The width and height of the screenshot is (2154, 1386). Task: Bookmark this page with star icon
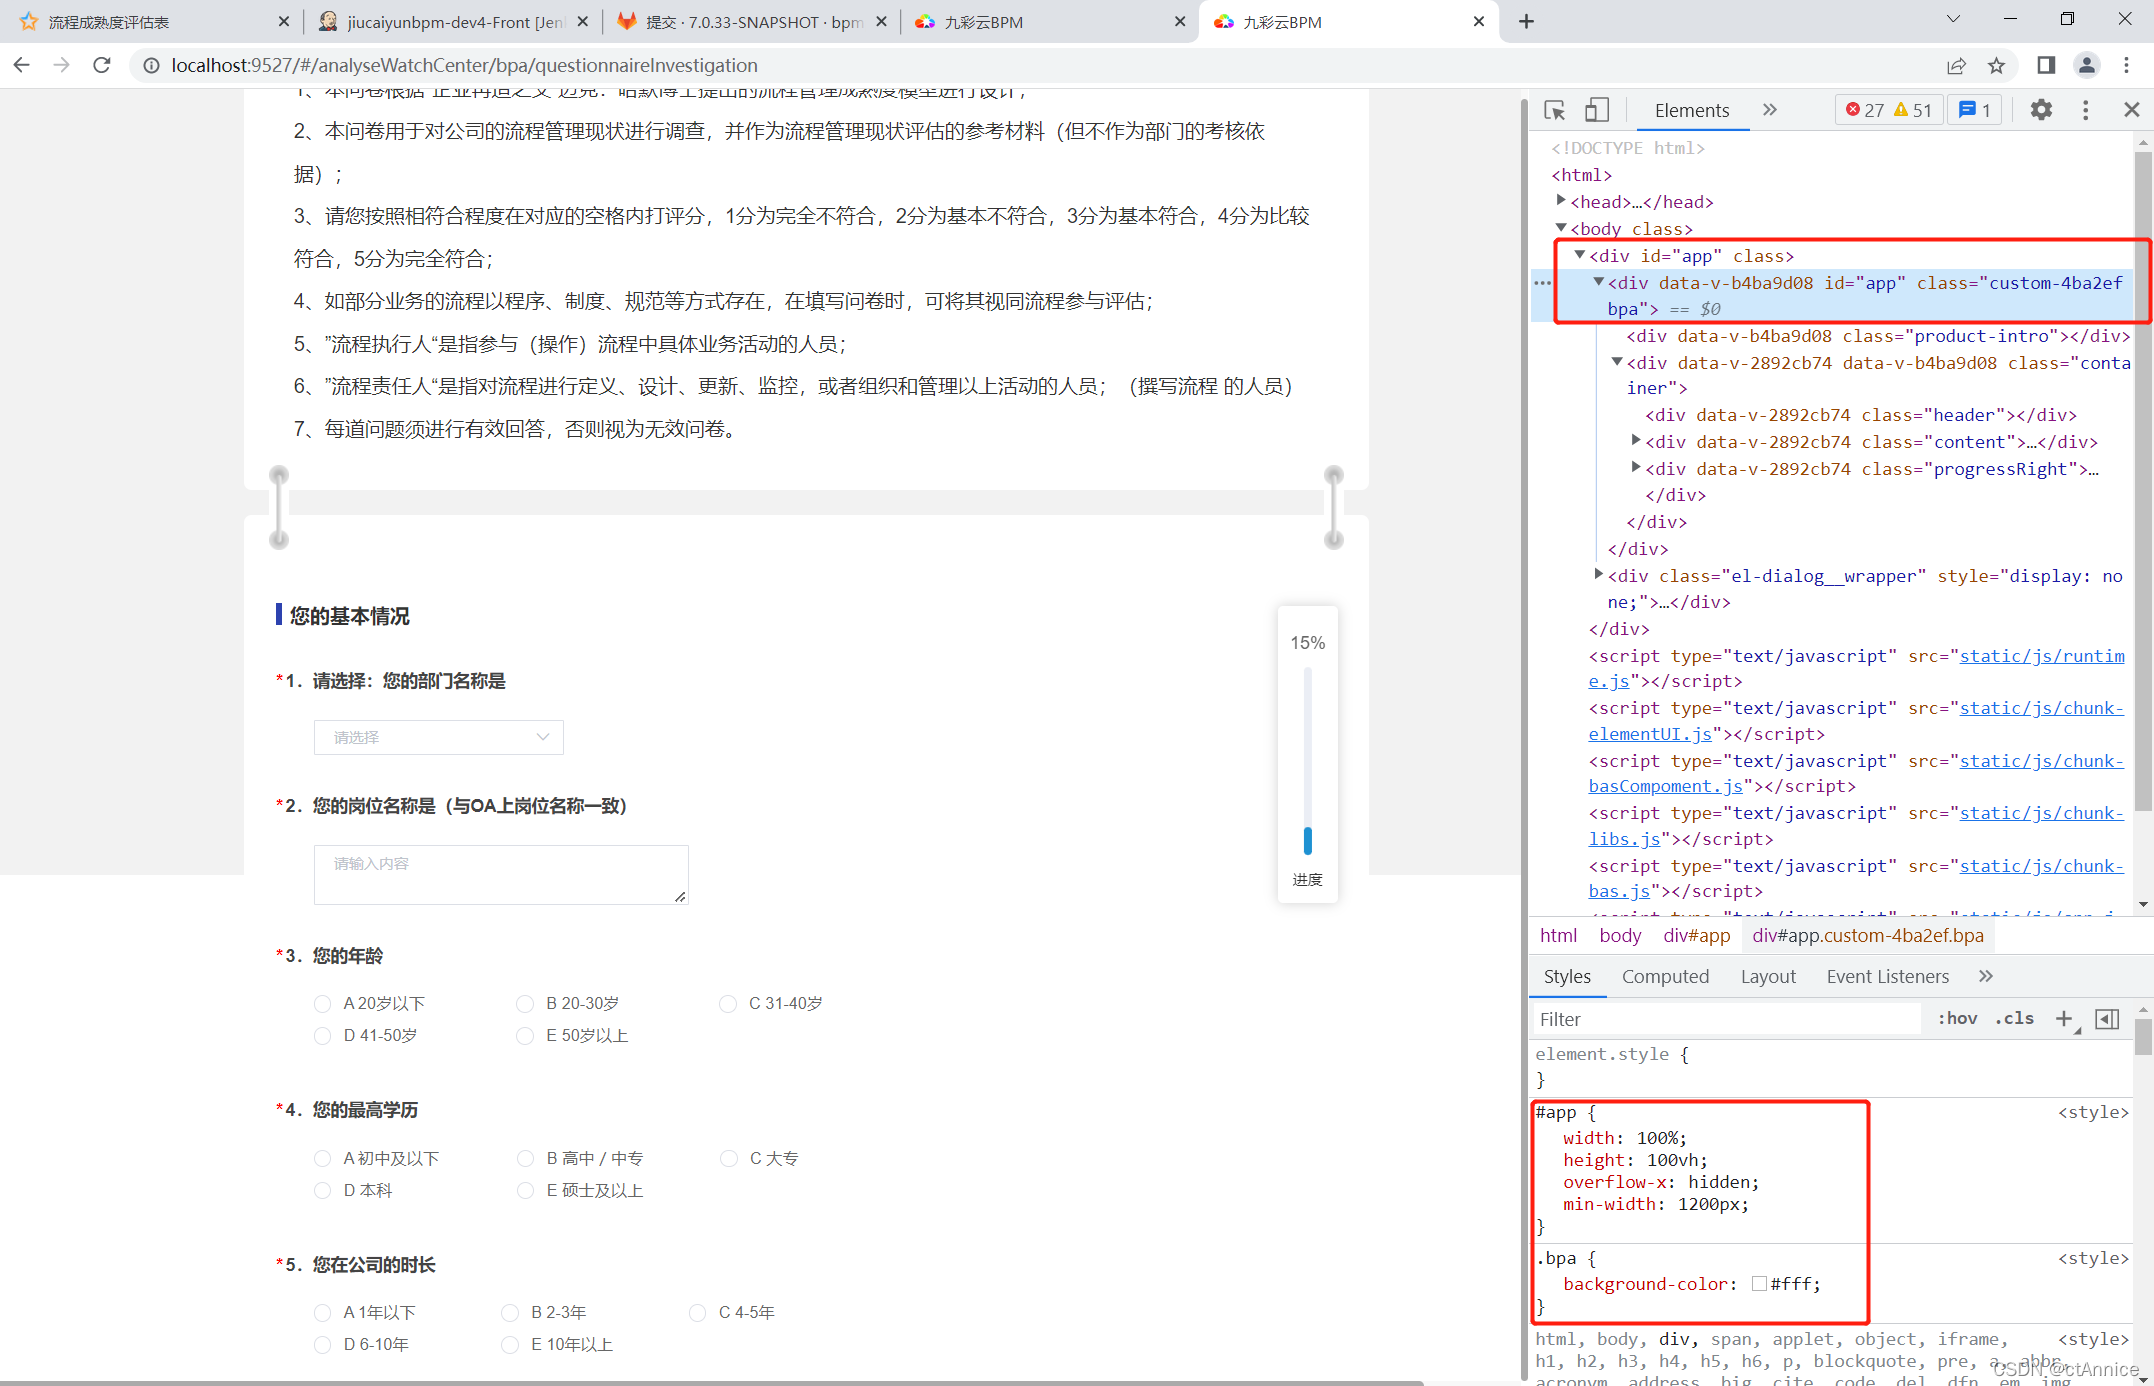click(1996, 66)
